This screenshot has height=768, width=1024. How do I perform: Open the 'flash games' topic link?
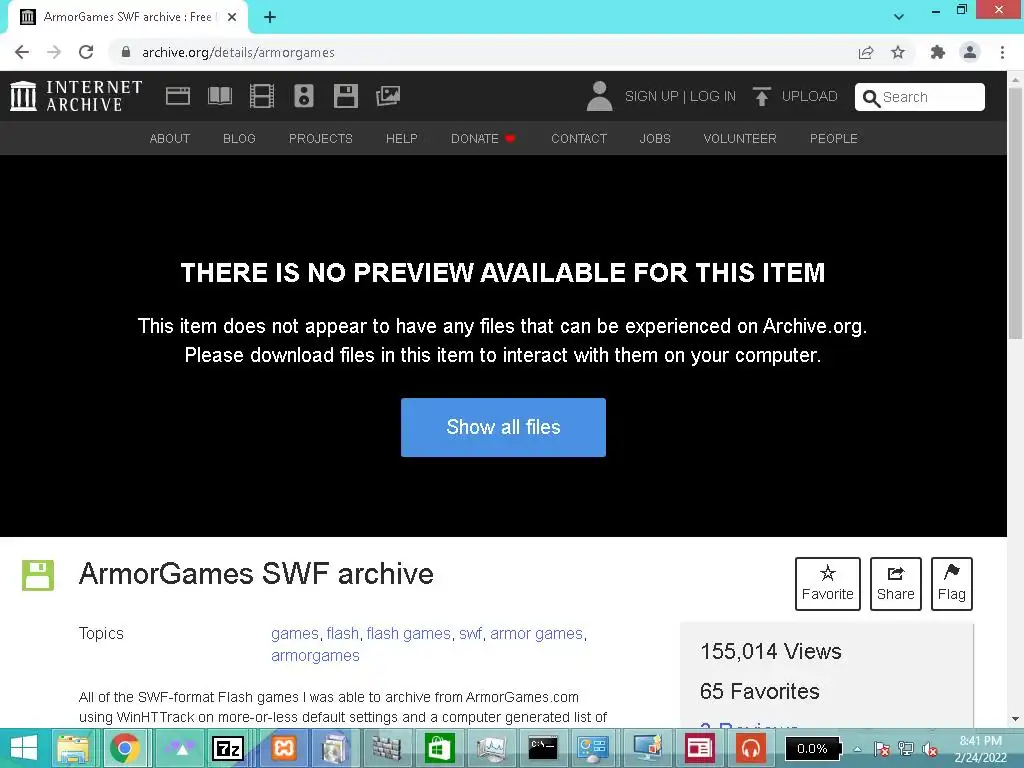pos(409,633)
